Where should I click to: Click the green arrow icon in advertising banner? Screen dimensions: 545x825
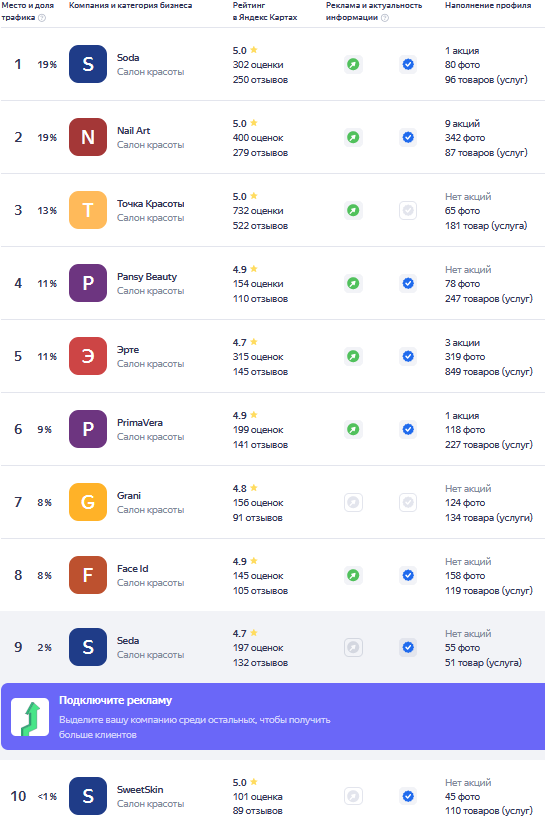[x=30, y=717]
